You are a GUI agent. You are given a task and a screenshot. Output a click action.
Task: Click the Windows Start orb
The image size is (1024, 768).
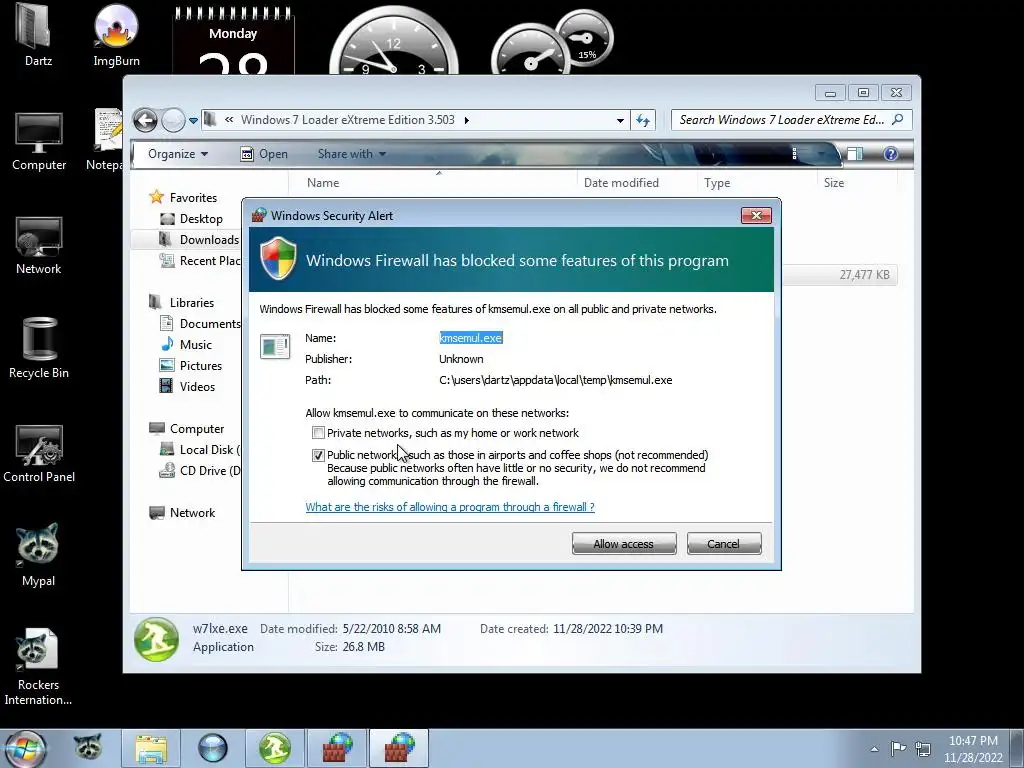click(x=25, y=748)
